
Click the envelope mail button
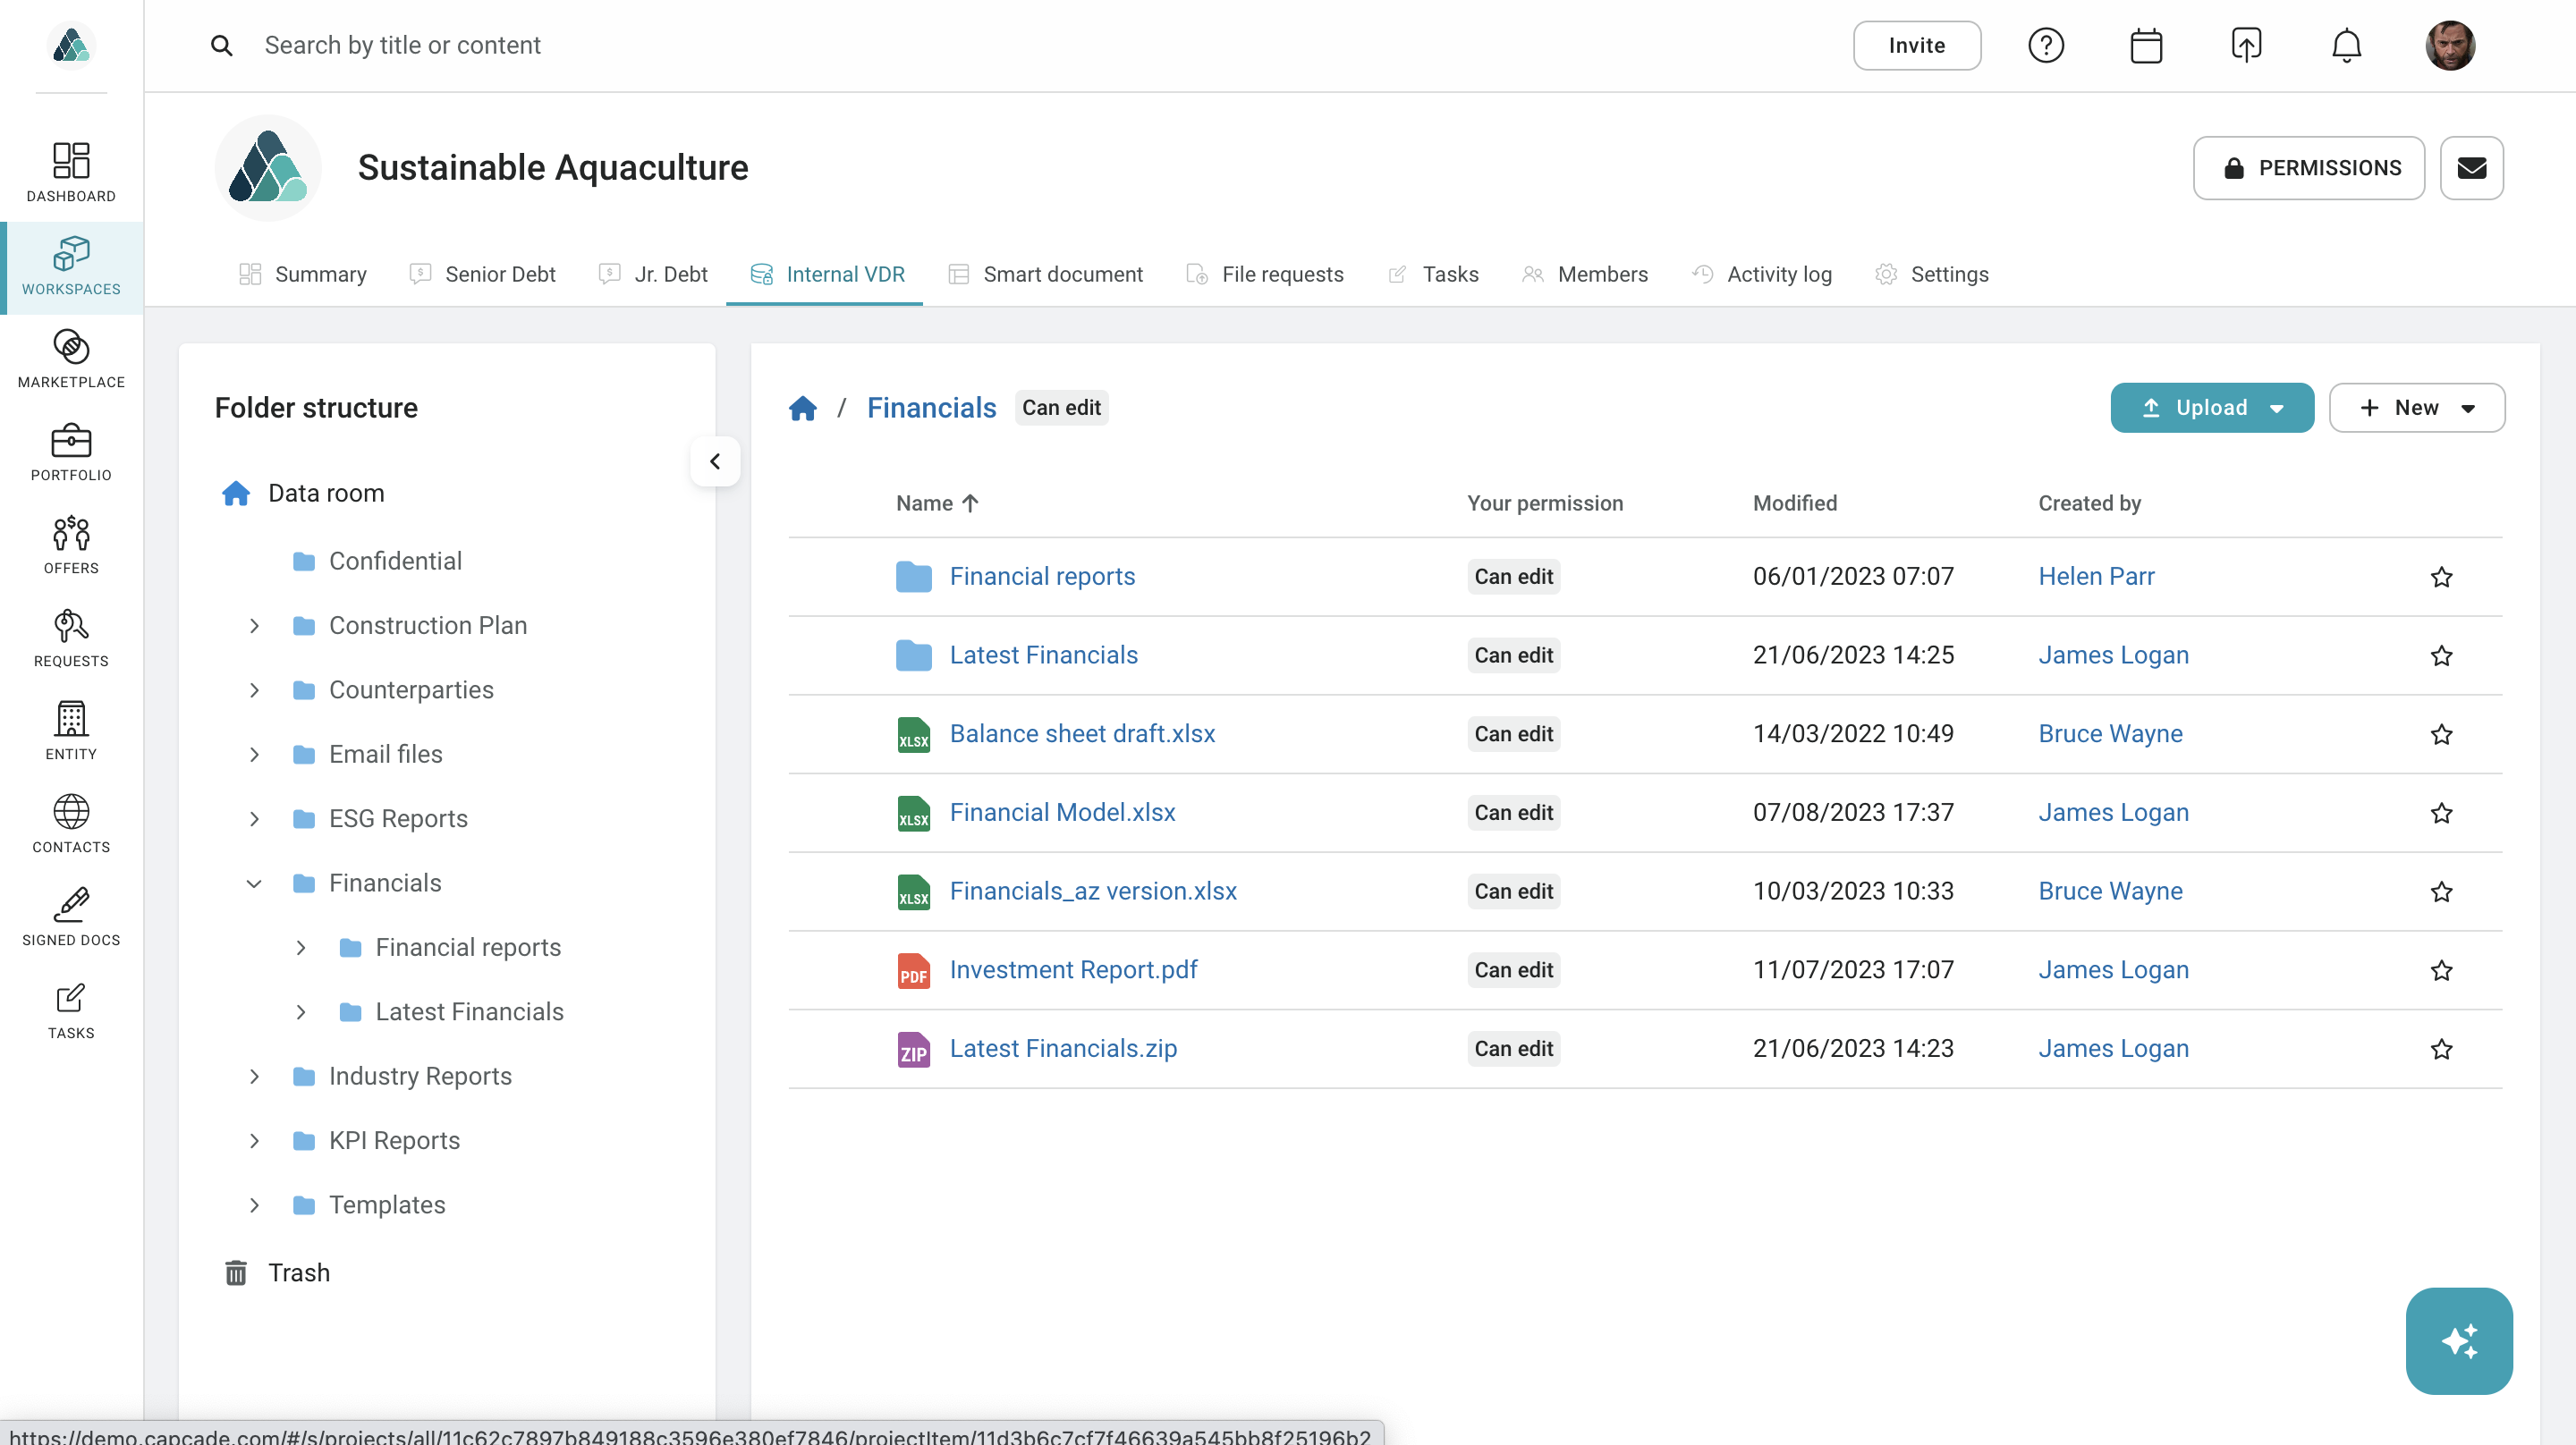point(2471,168)
